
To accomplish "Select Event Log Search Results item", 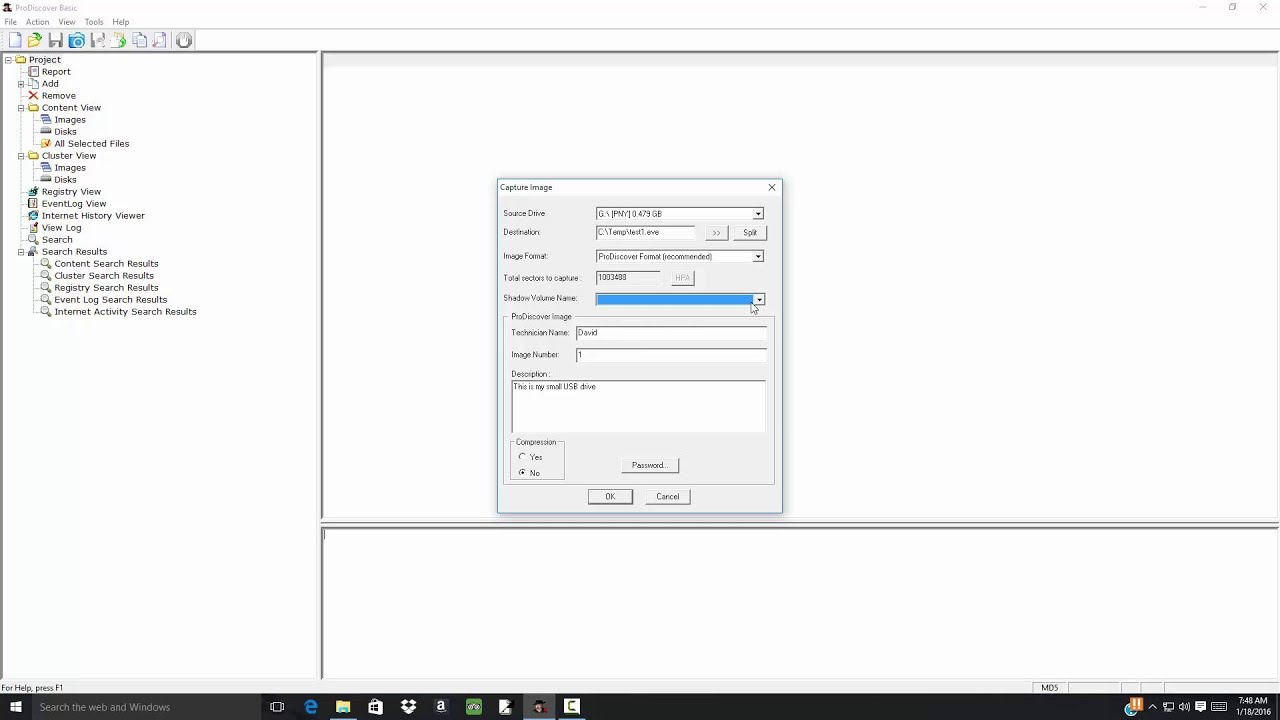I will pyautogui.click(x=110, y=300).
